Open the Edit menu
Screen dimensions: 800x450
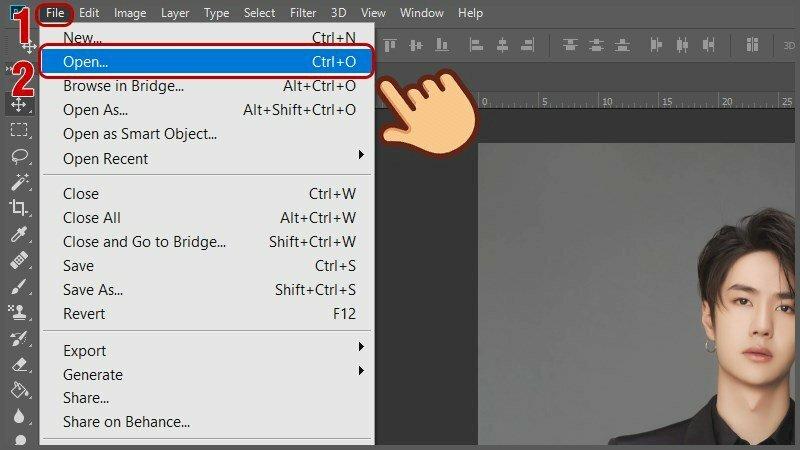(x=89, y=13)
